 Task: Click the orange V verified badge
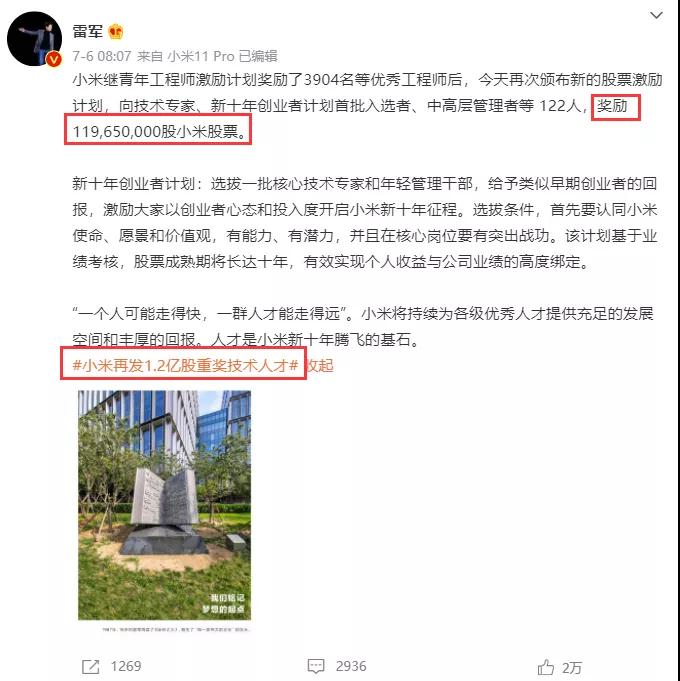(53, 59)
